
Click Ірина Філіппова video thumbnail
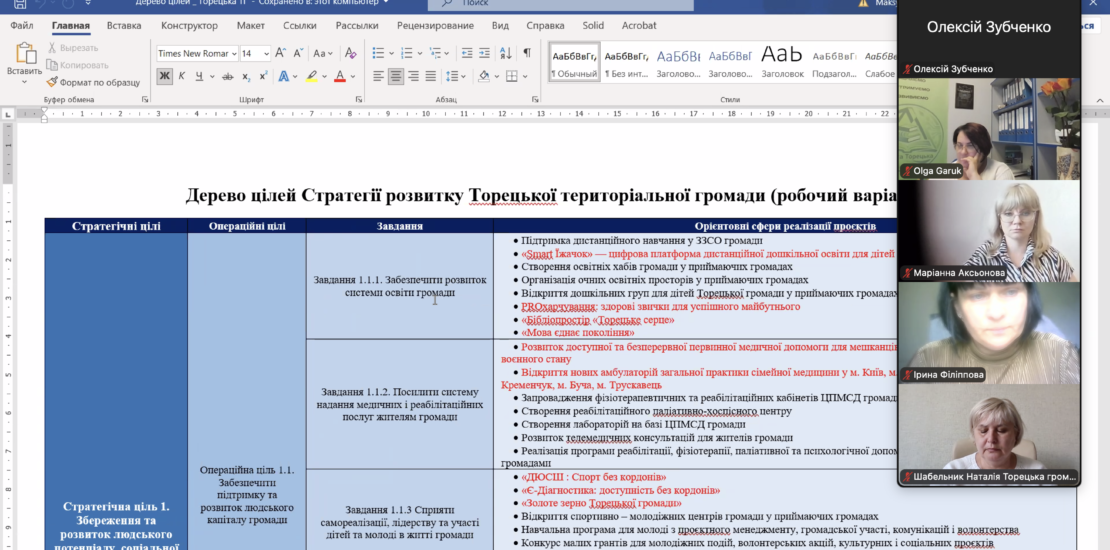(989, 333)
